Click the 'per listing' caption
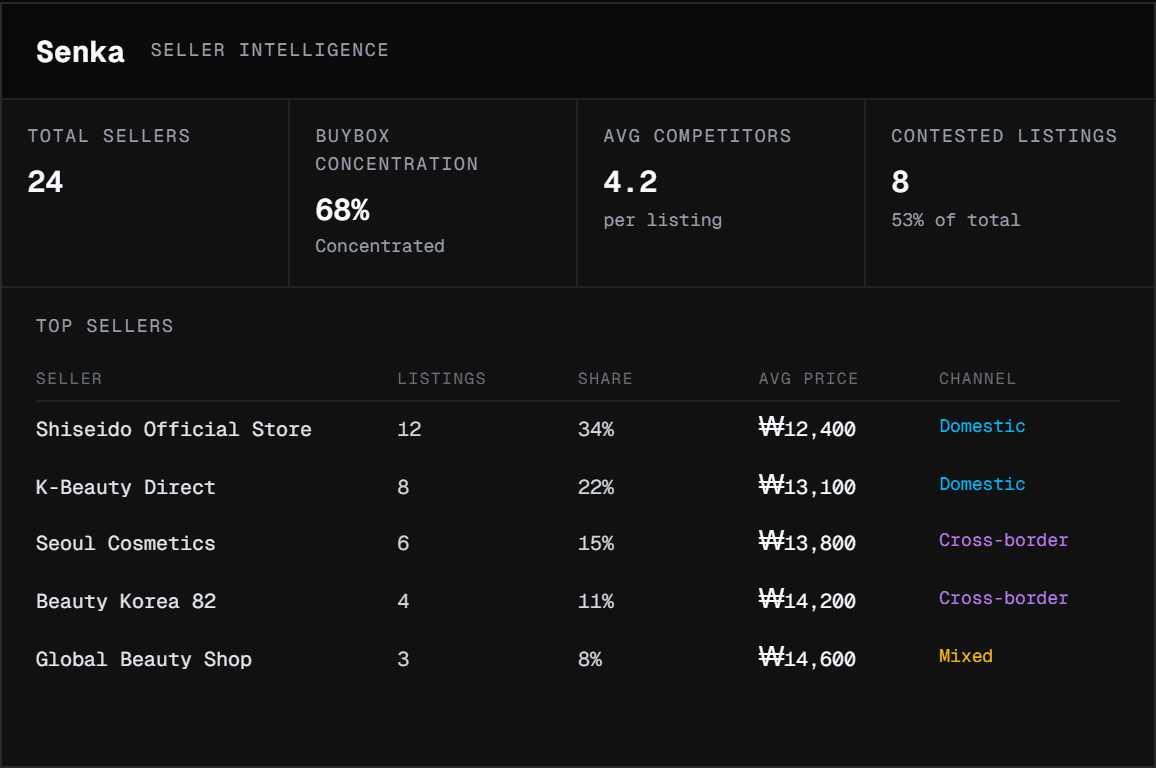The image size is (1156, 768). [663, 220]
